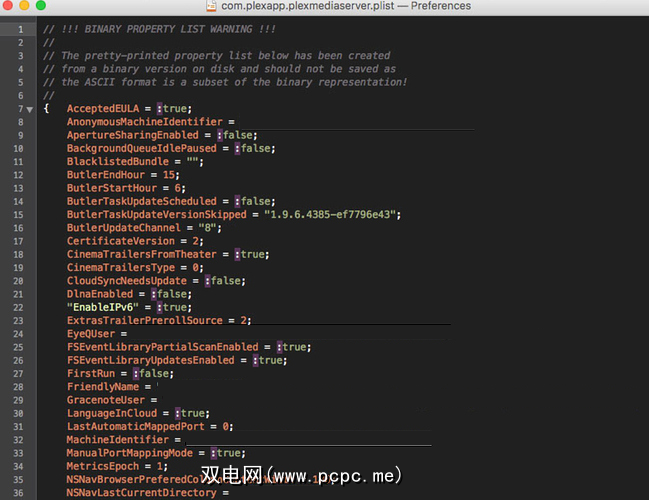Click the CloudSyncNeedsUpdate key
This screenshot has height=500, width=649.
pos(127,281)
